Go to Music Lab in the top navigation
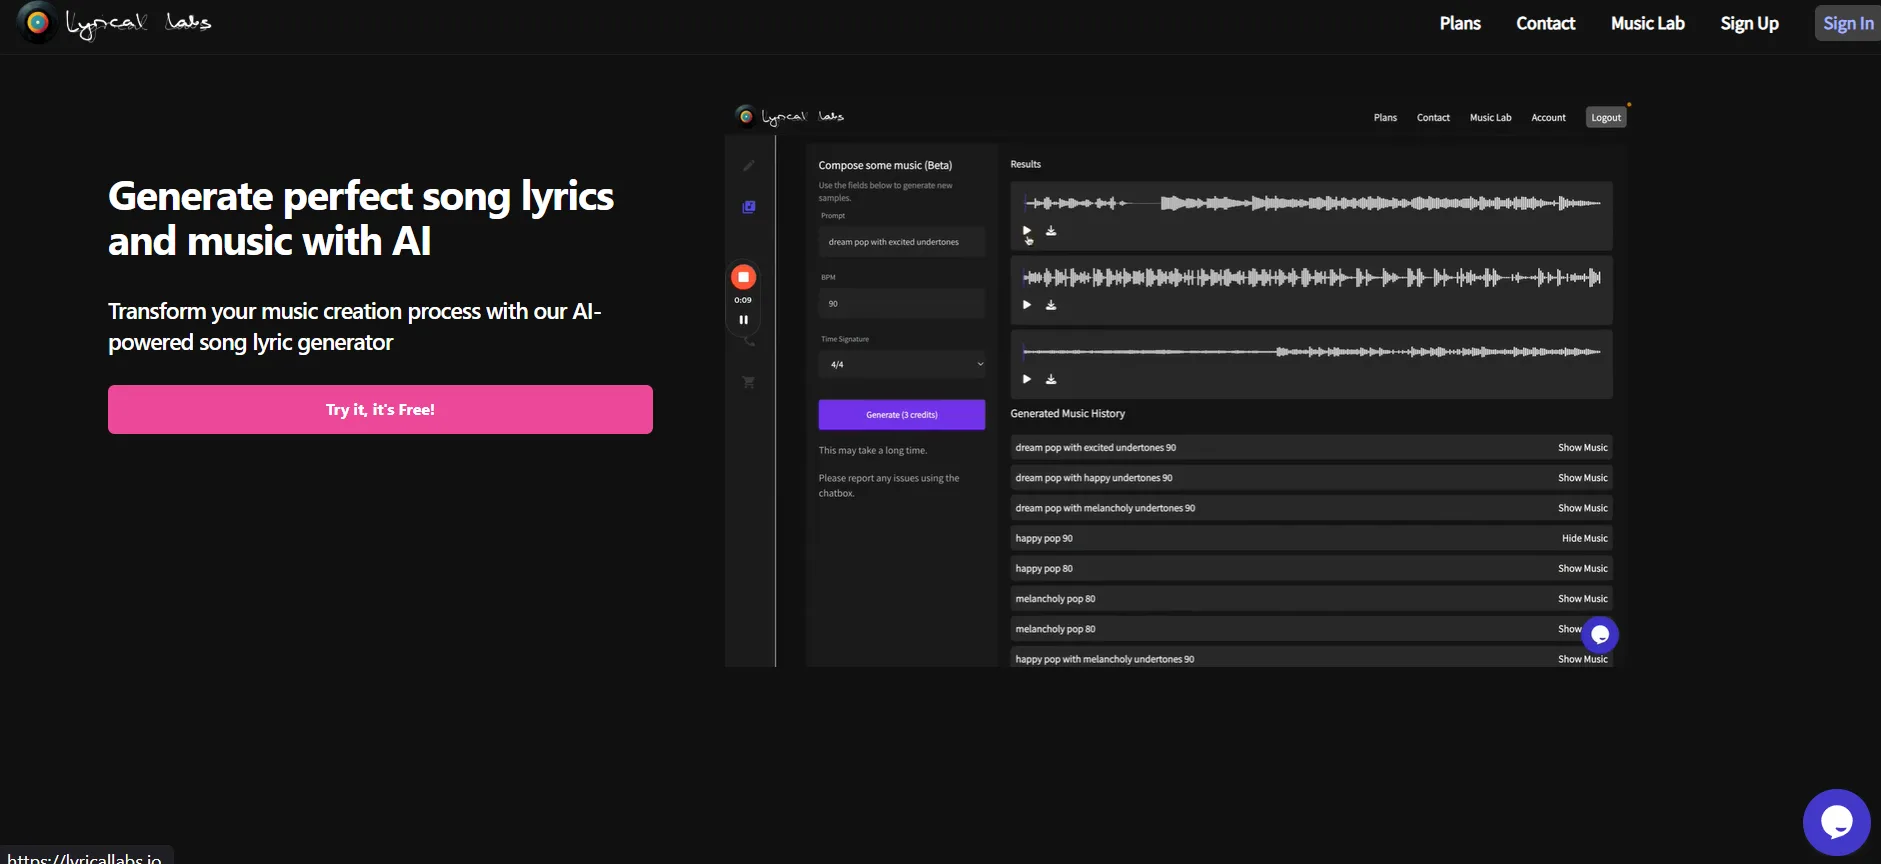This screenshot has width=1881, height=864. coord(1647,23)
